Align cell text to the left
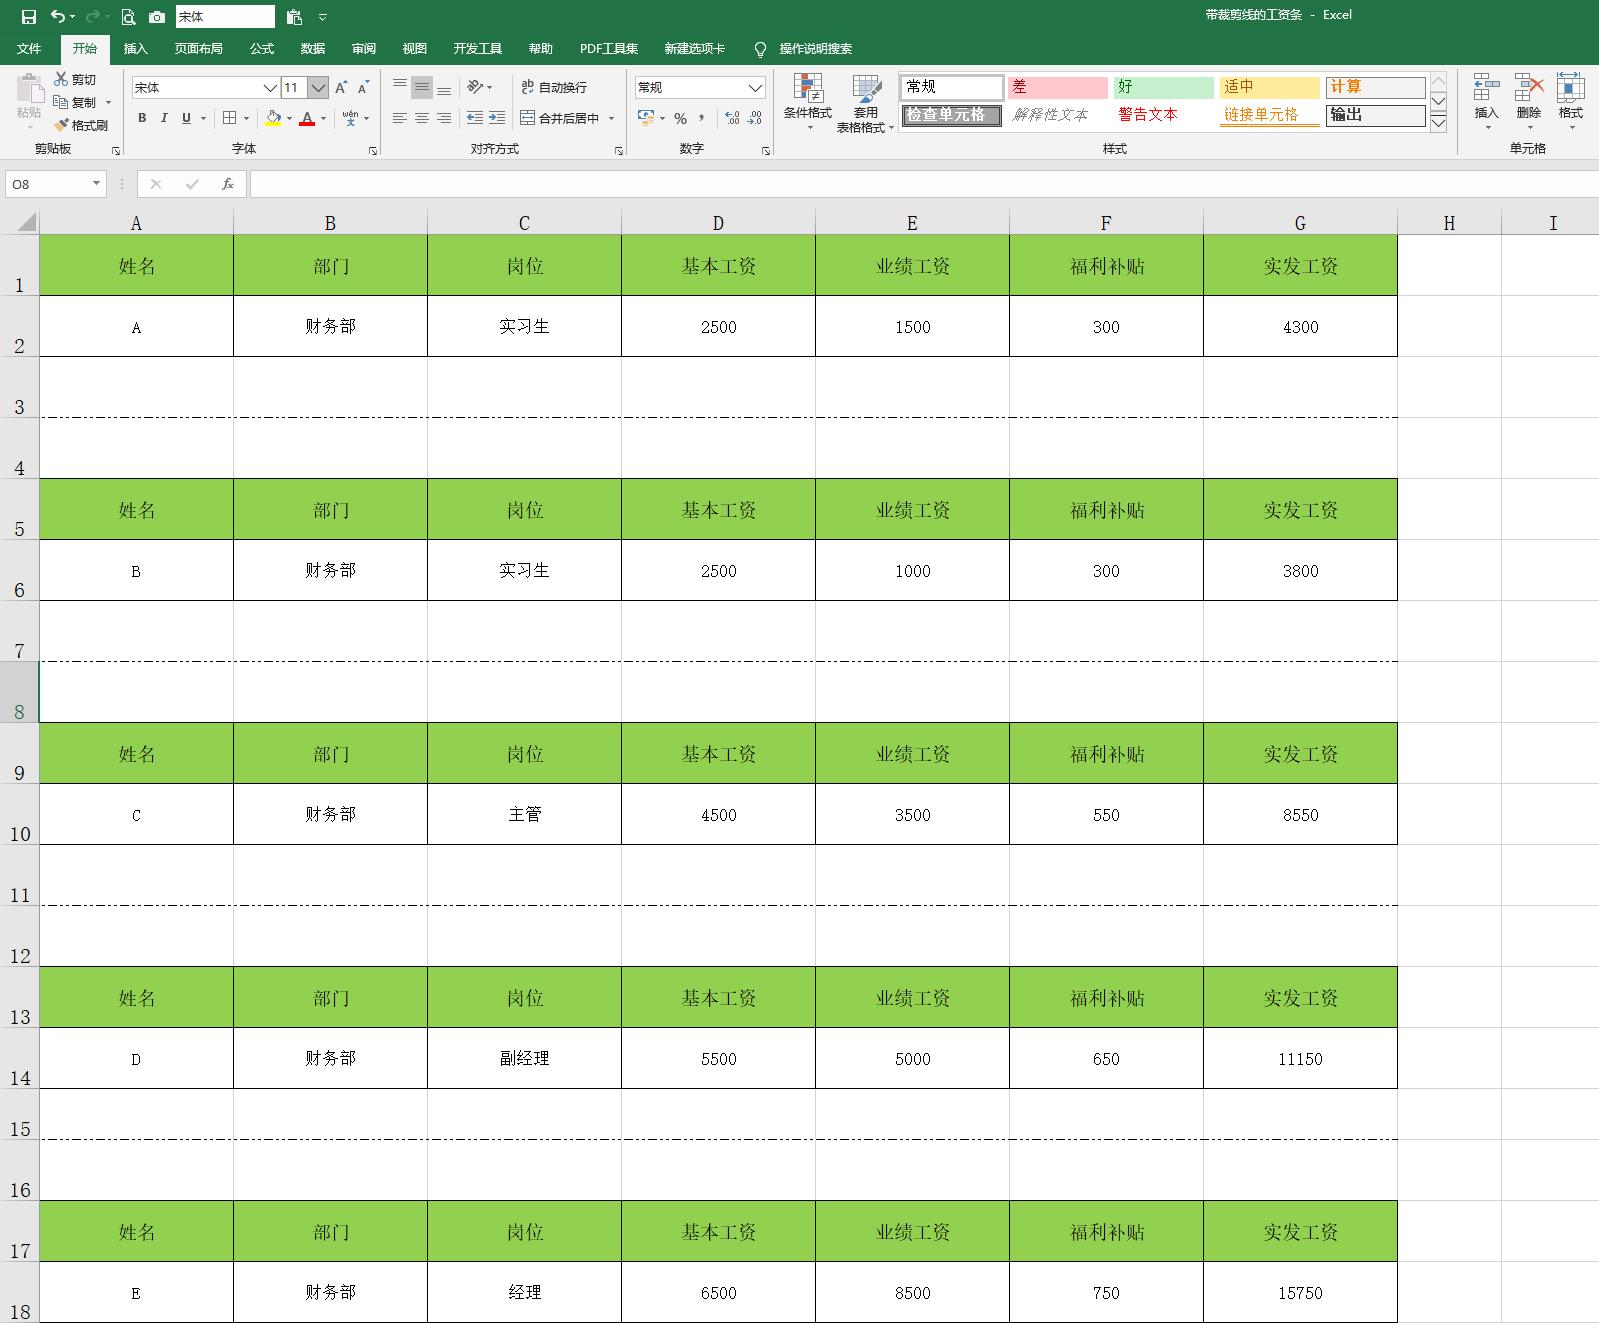Image resolution: width=1599 pixels, height=1323 pixels. coord(400,118)
